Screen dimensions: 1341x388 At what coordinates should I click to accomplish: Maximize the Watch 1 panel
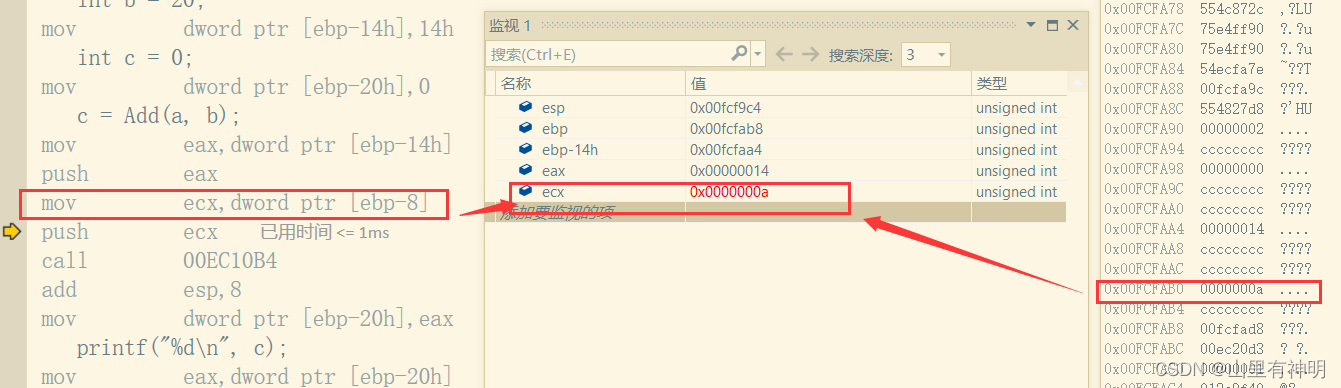point(1052,25)
